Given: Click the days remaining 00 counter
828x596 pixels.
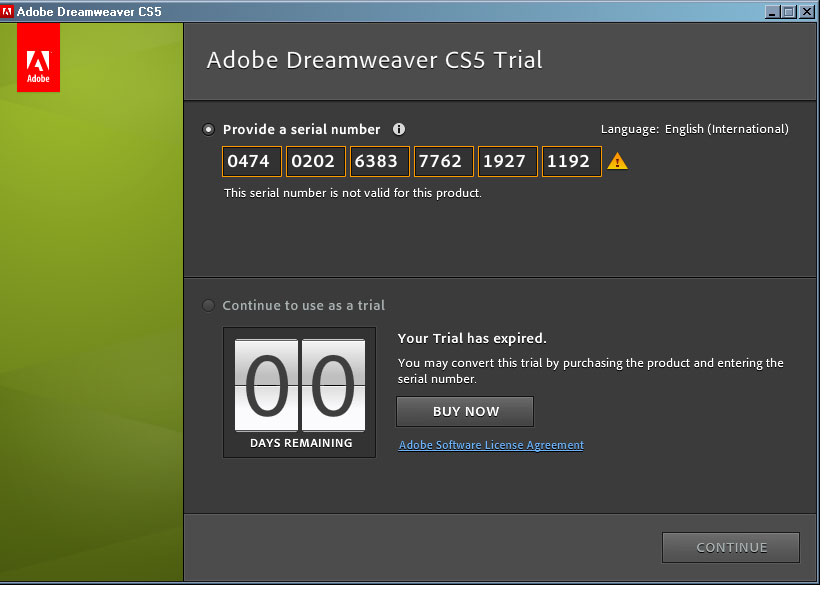Looking at the screenshot, I should coord(300,385).
